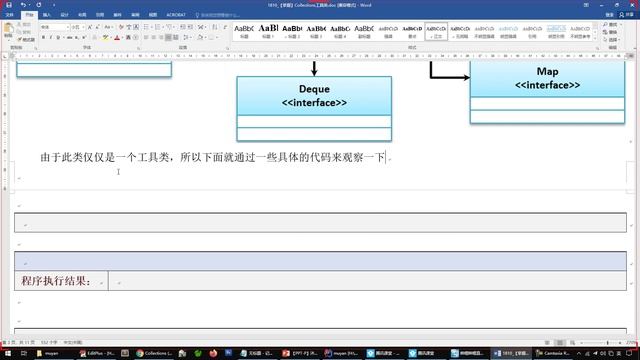Open the Change Case menu
640x360 pixels.
point(108,27)
